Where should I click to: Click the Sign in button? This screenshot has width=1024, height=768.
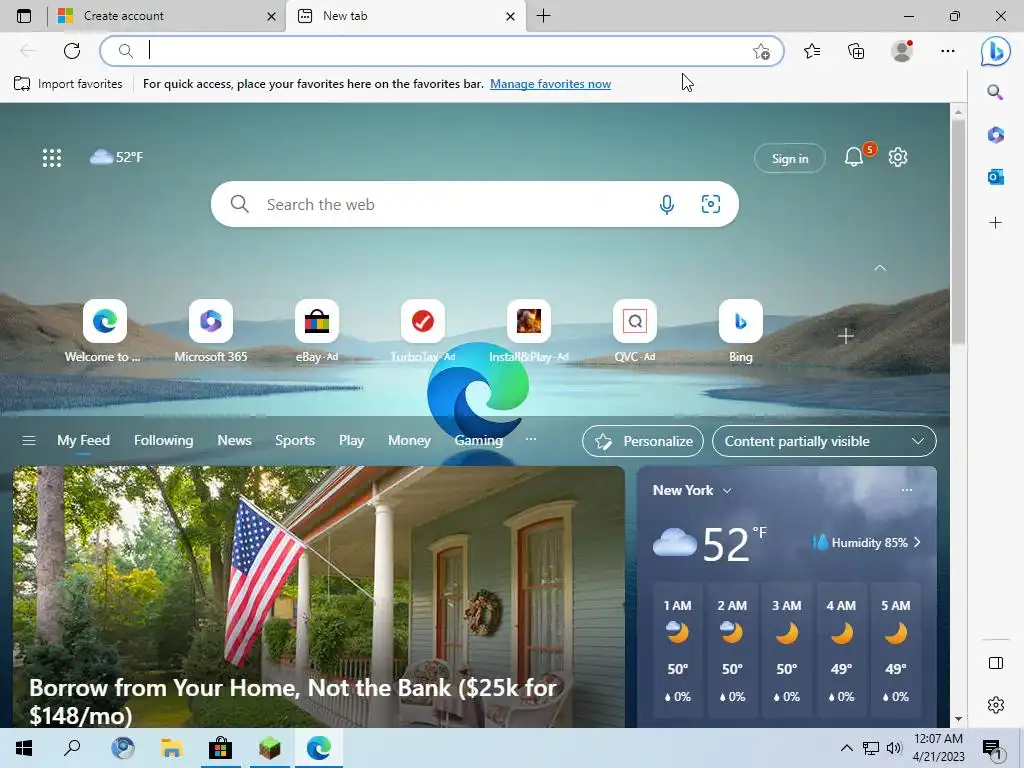click(x=790, y=158)
